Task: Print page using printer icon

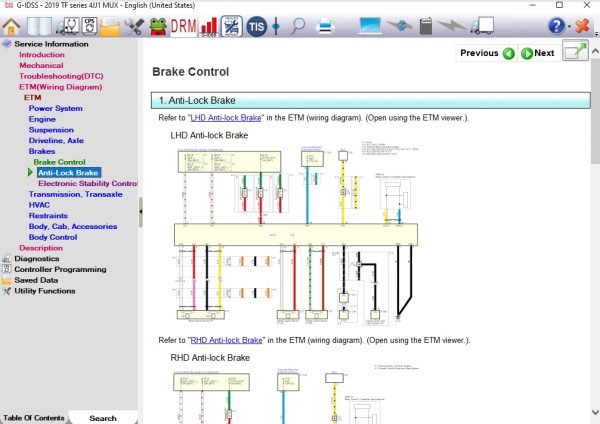Action: (x=326, y=26)
